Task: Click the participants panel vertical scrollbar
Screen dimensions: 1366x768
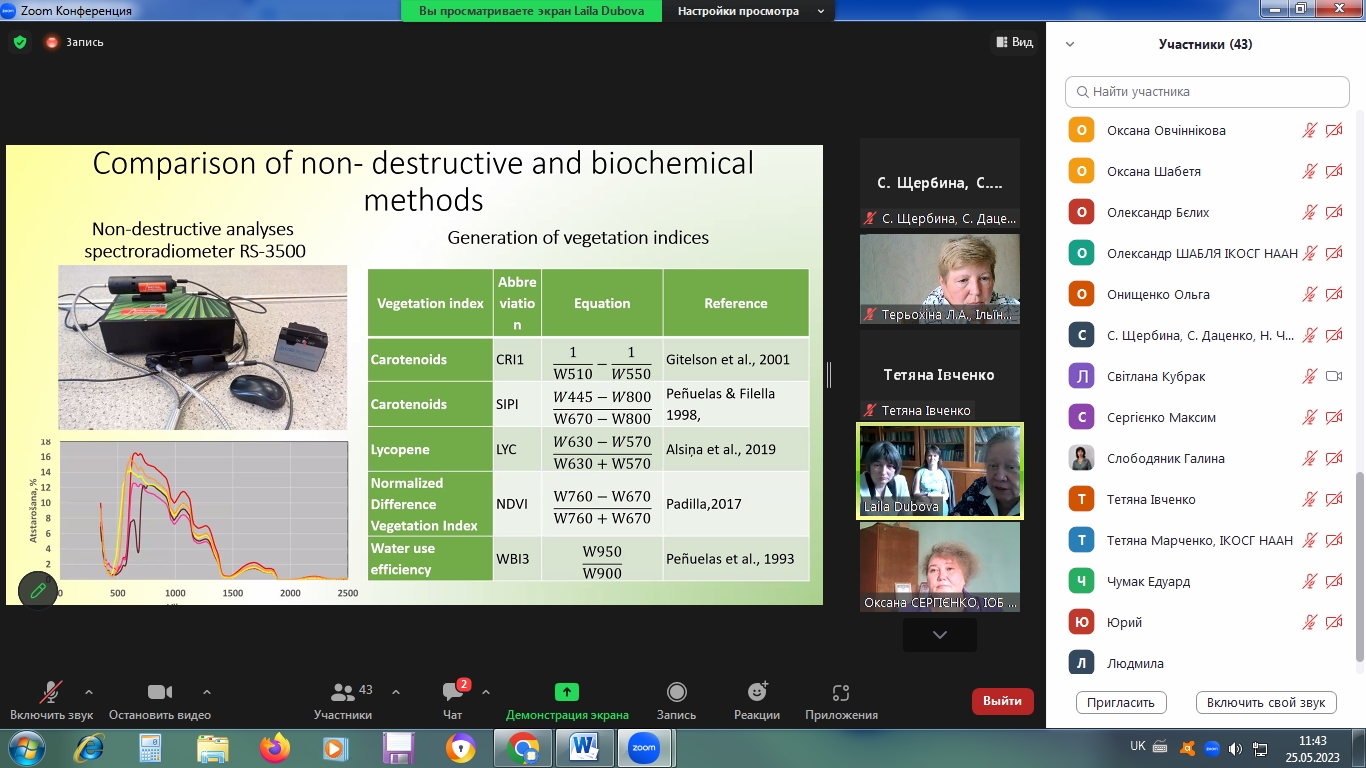Action: (x=1358, y=565)
